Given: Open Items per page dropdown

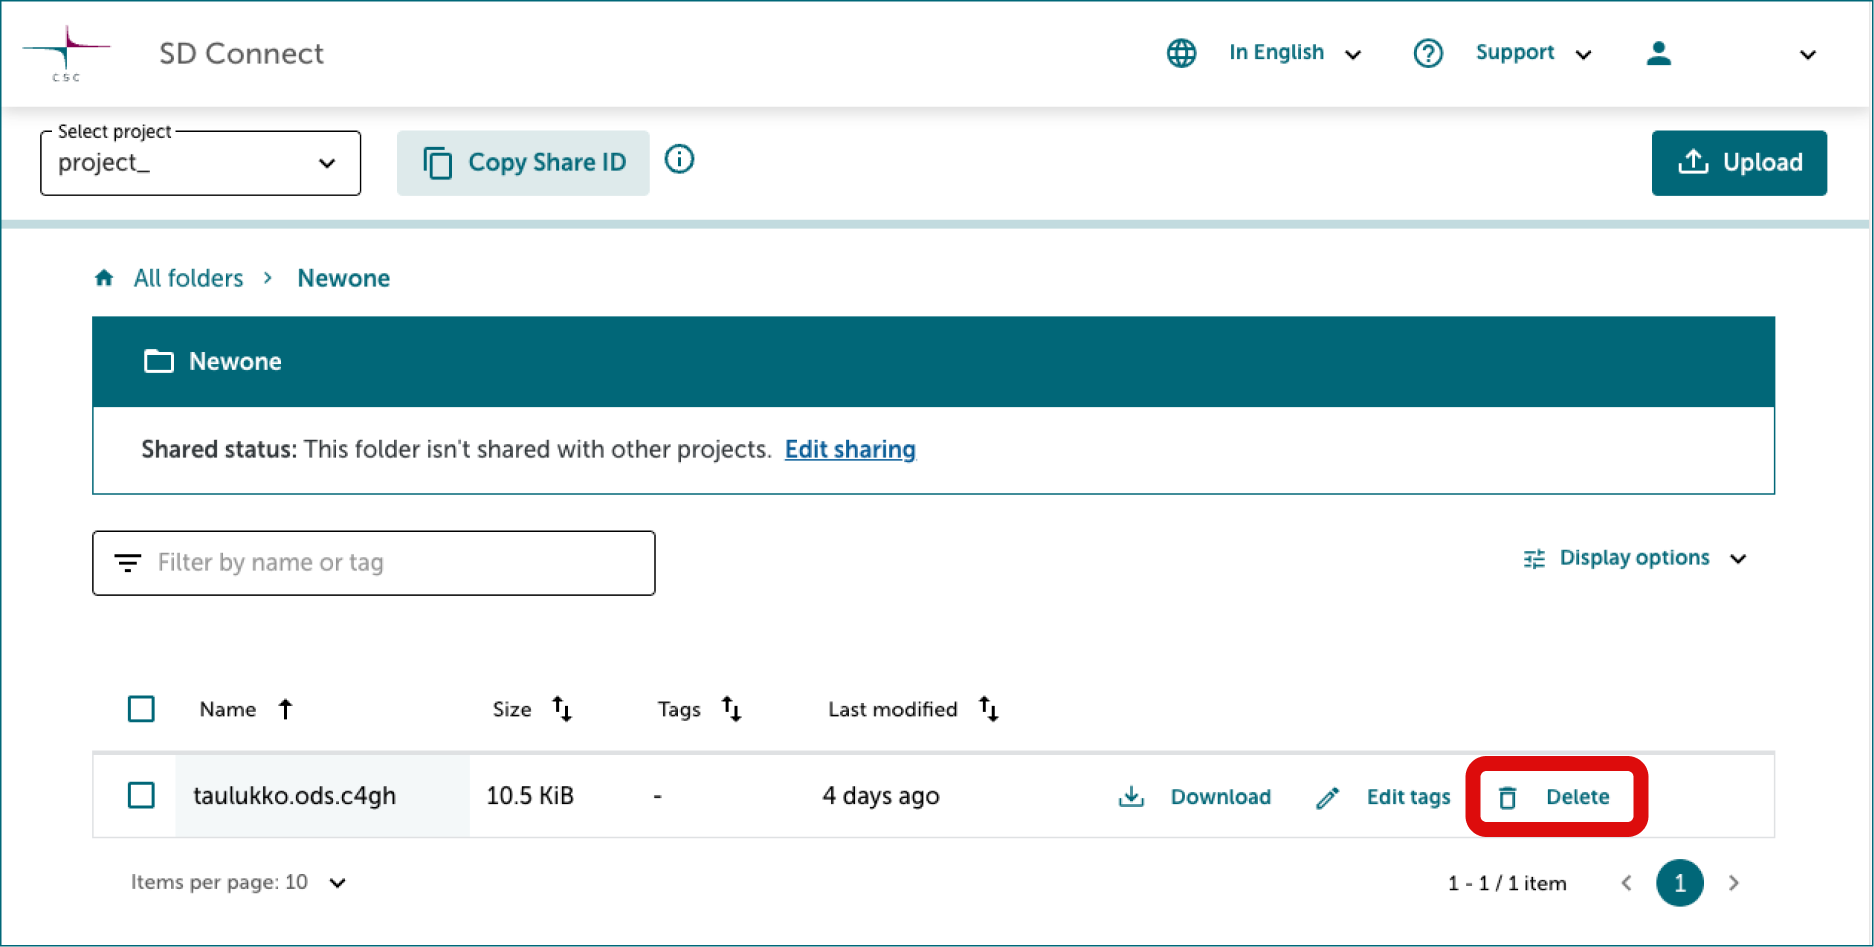Looking at the screenshot, I should pos(238,883).
